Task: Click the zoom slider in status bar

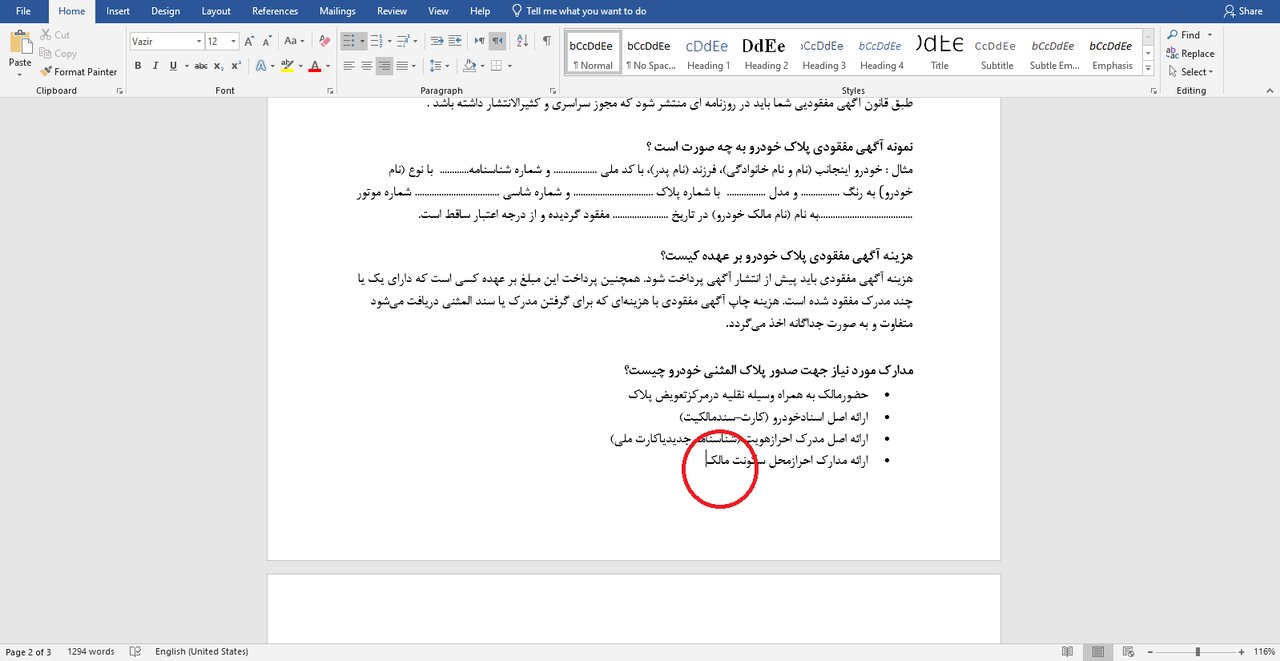Action: pyautogui.click(x=1197, y=652)
